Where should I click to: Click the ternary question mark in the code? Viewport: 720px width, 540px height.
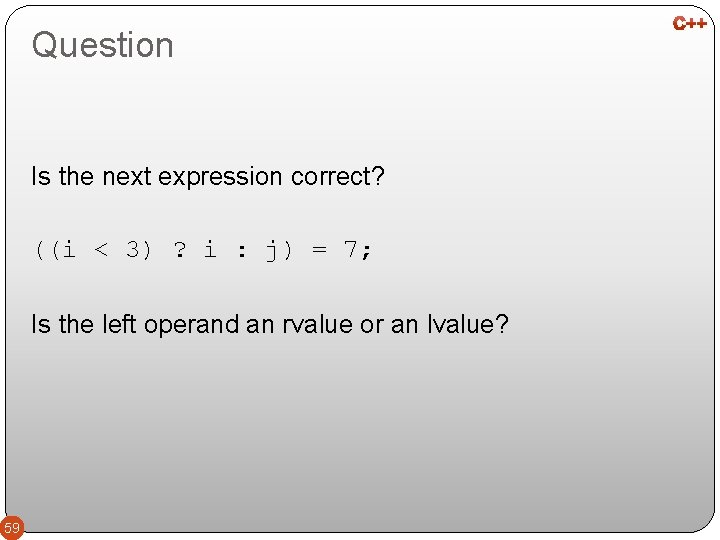coord(179,250)
